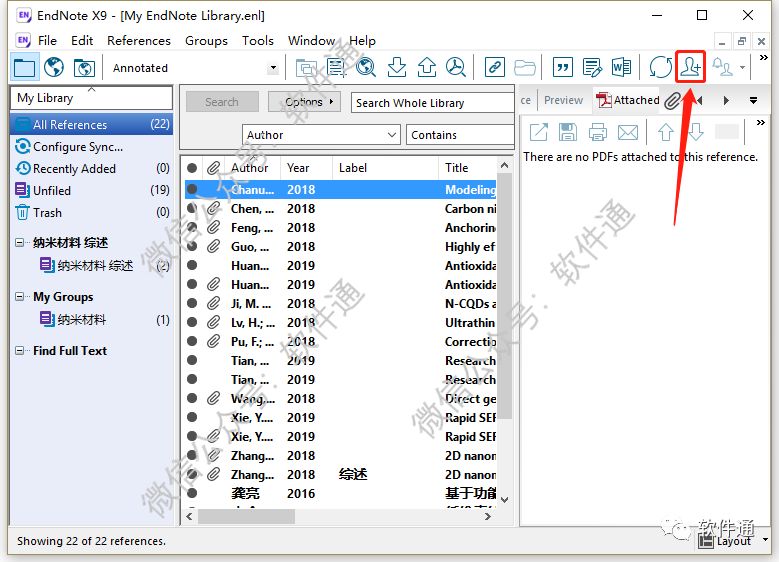Click Online Search magnifier globe icon
This screenshot has height=562, width=779.
(366, 67)
